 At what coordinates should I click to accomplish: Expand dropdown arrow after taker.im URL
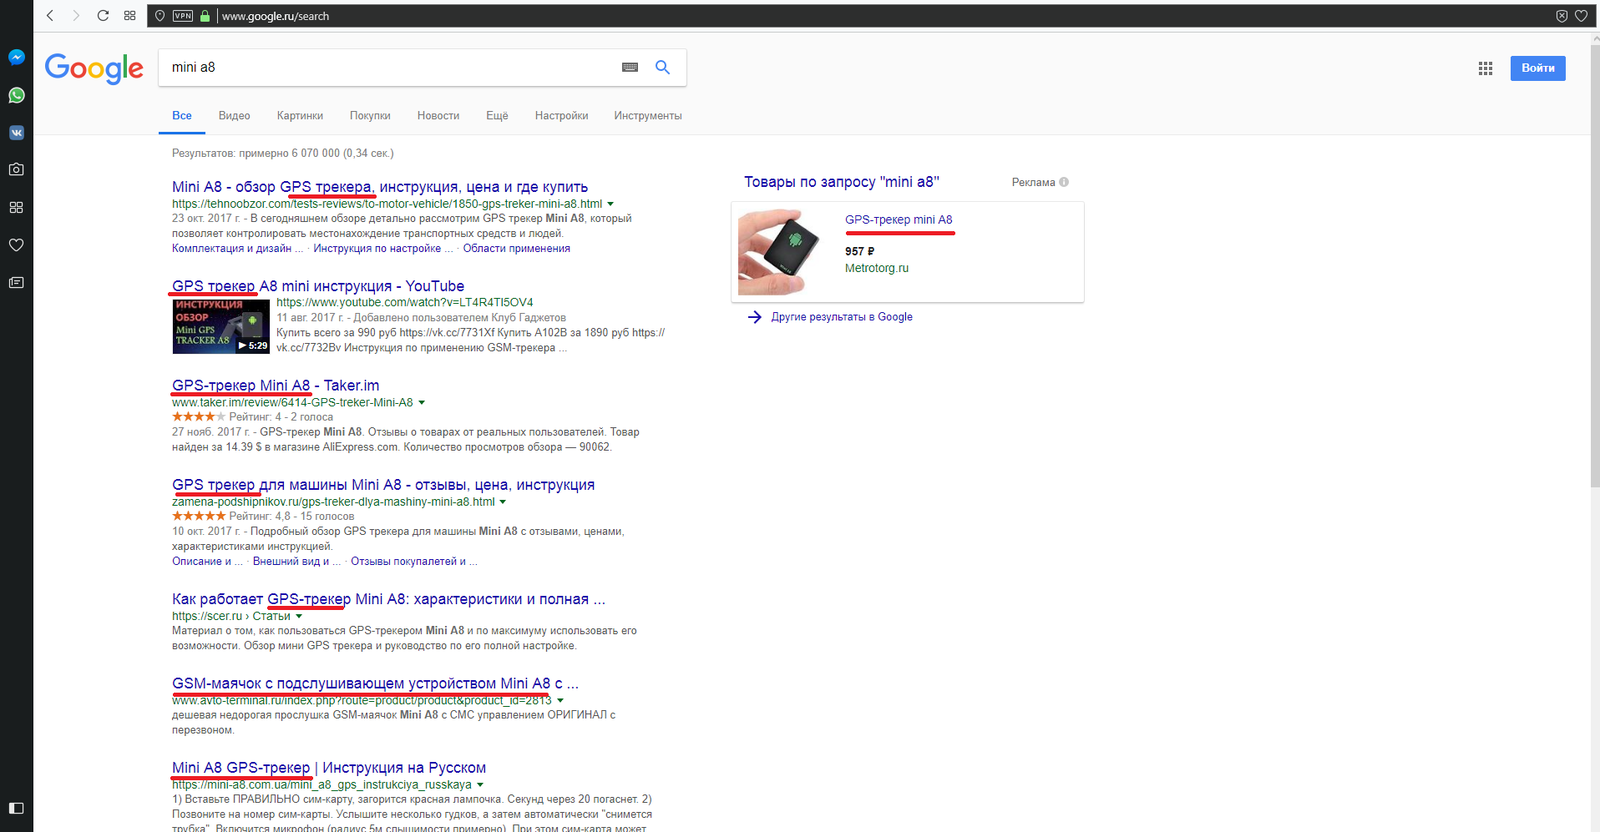pyautogui.click(x=421, y=403)
